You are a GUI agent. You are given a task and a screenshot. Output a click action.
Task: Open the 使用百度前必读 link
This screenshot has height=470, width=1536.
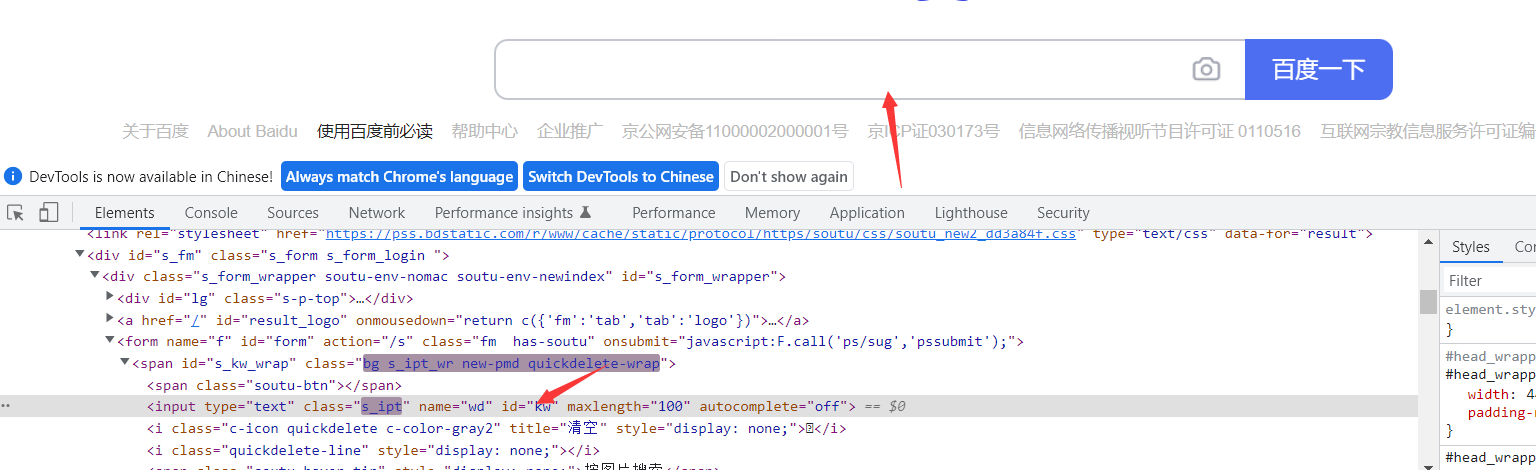375,131
